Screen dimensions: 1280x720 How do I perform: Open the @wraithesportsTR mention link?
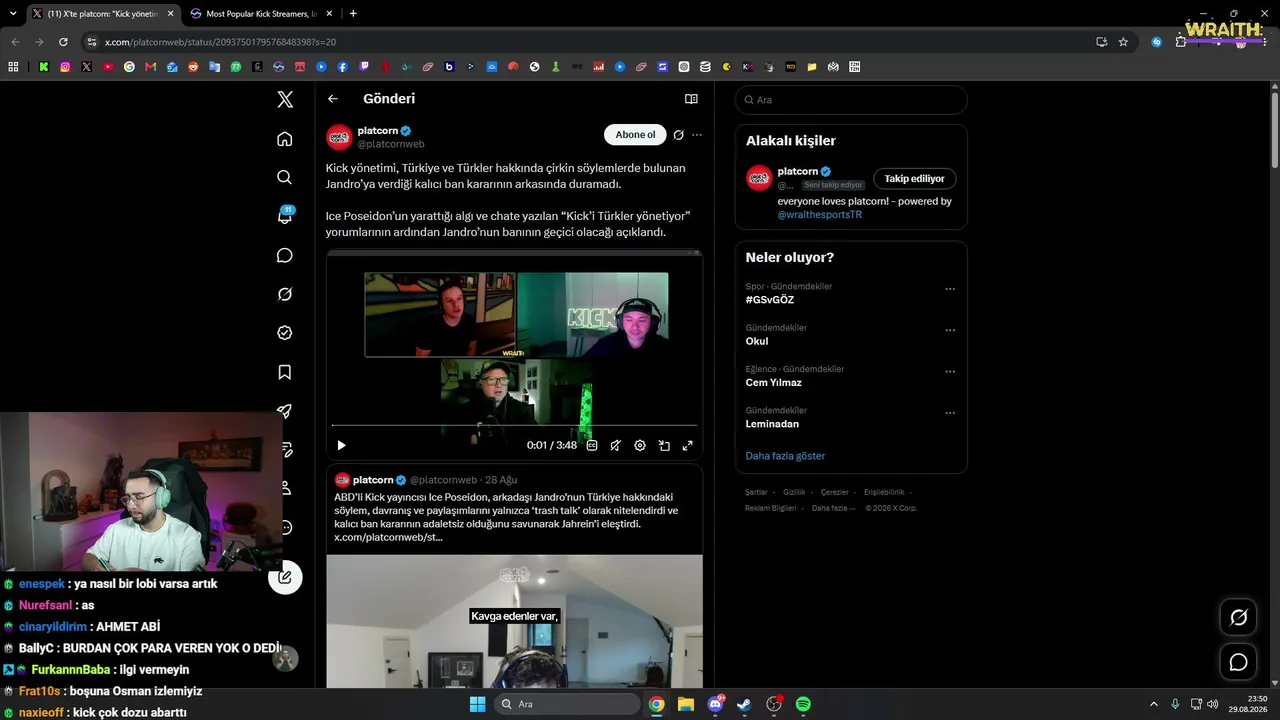pyautogui.click(x=820, y=215)
